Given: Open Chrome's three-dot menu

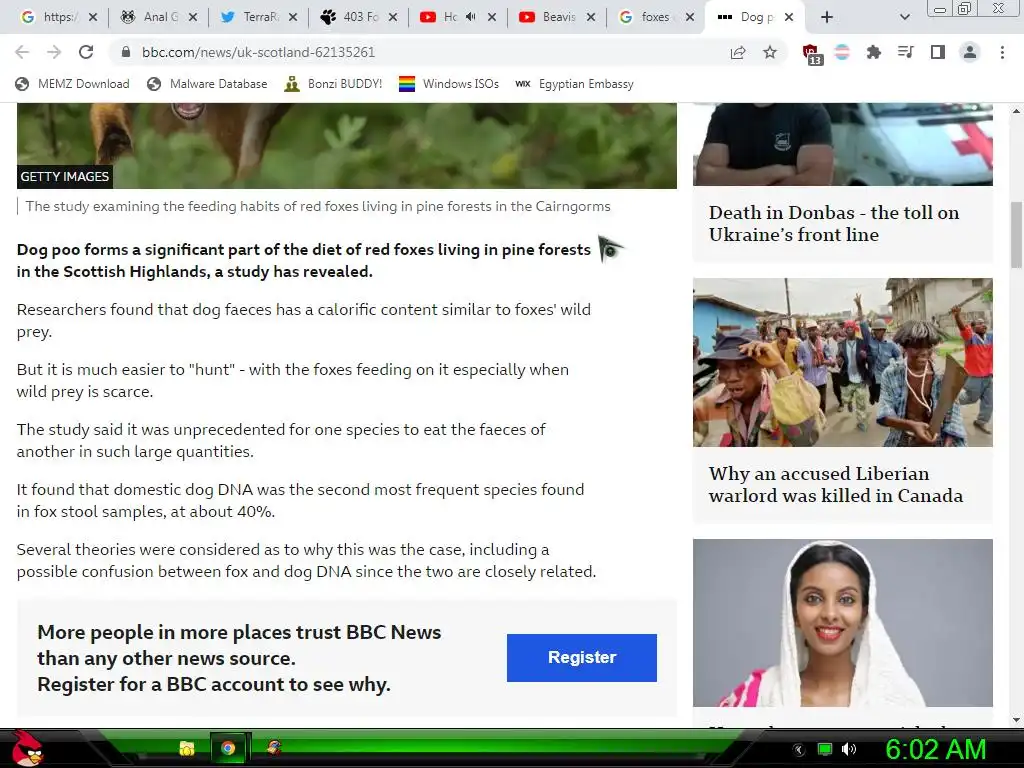Looking at the screenshot, I should 1002,52.
